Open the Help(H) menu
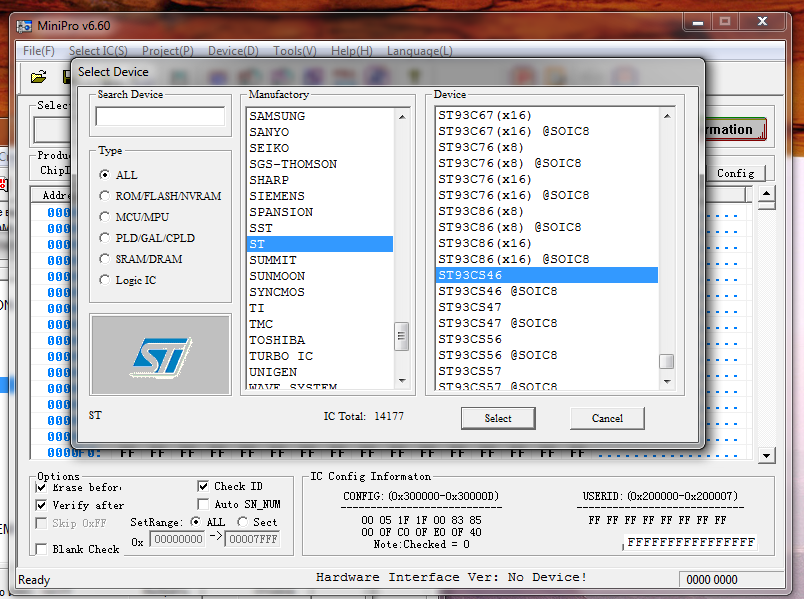Viewport: 804px width, 599px height. click(352, 51)
